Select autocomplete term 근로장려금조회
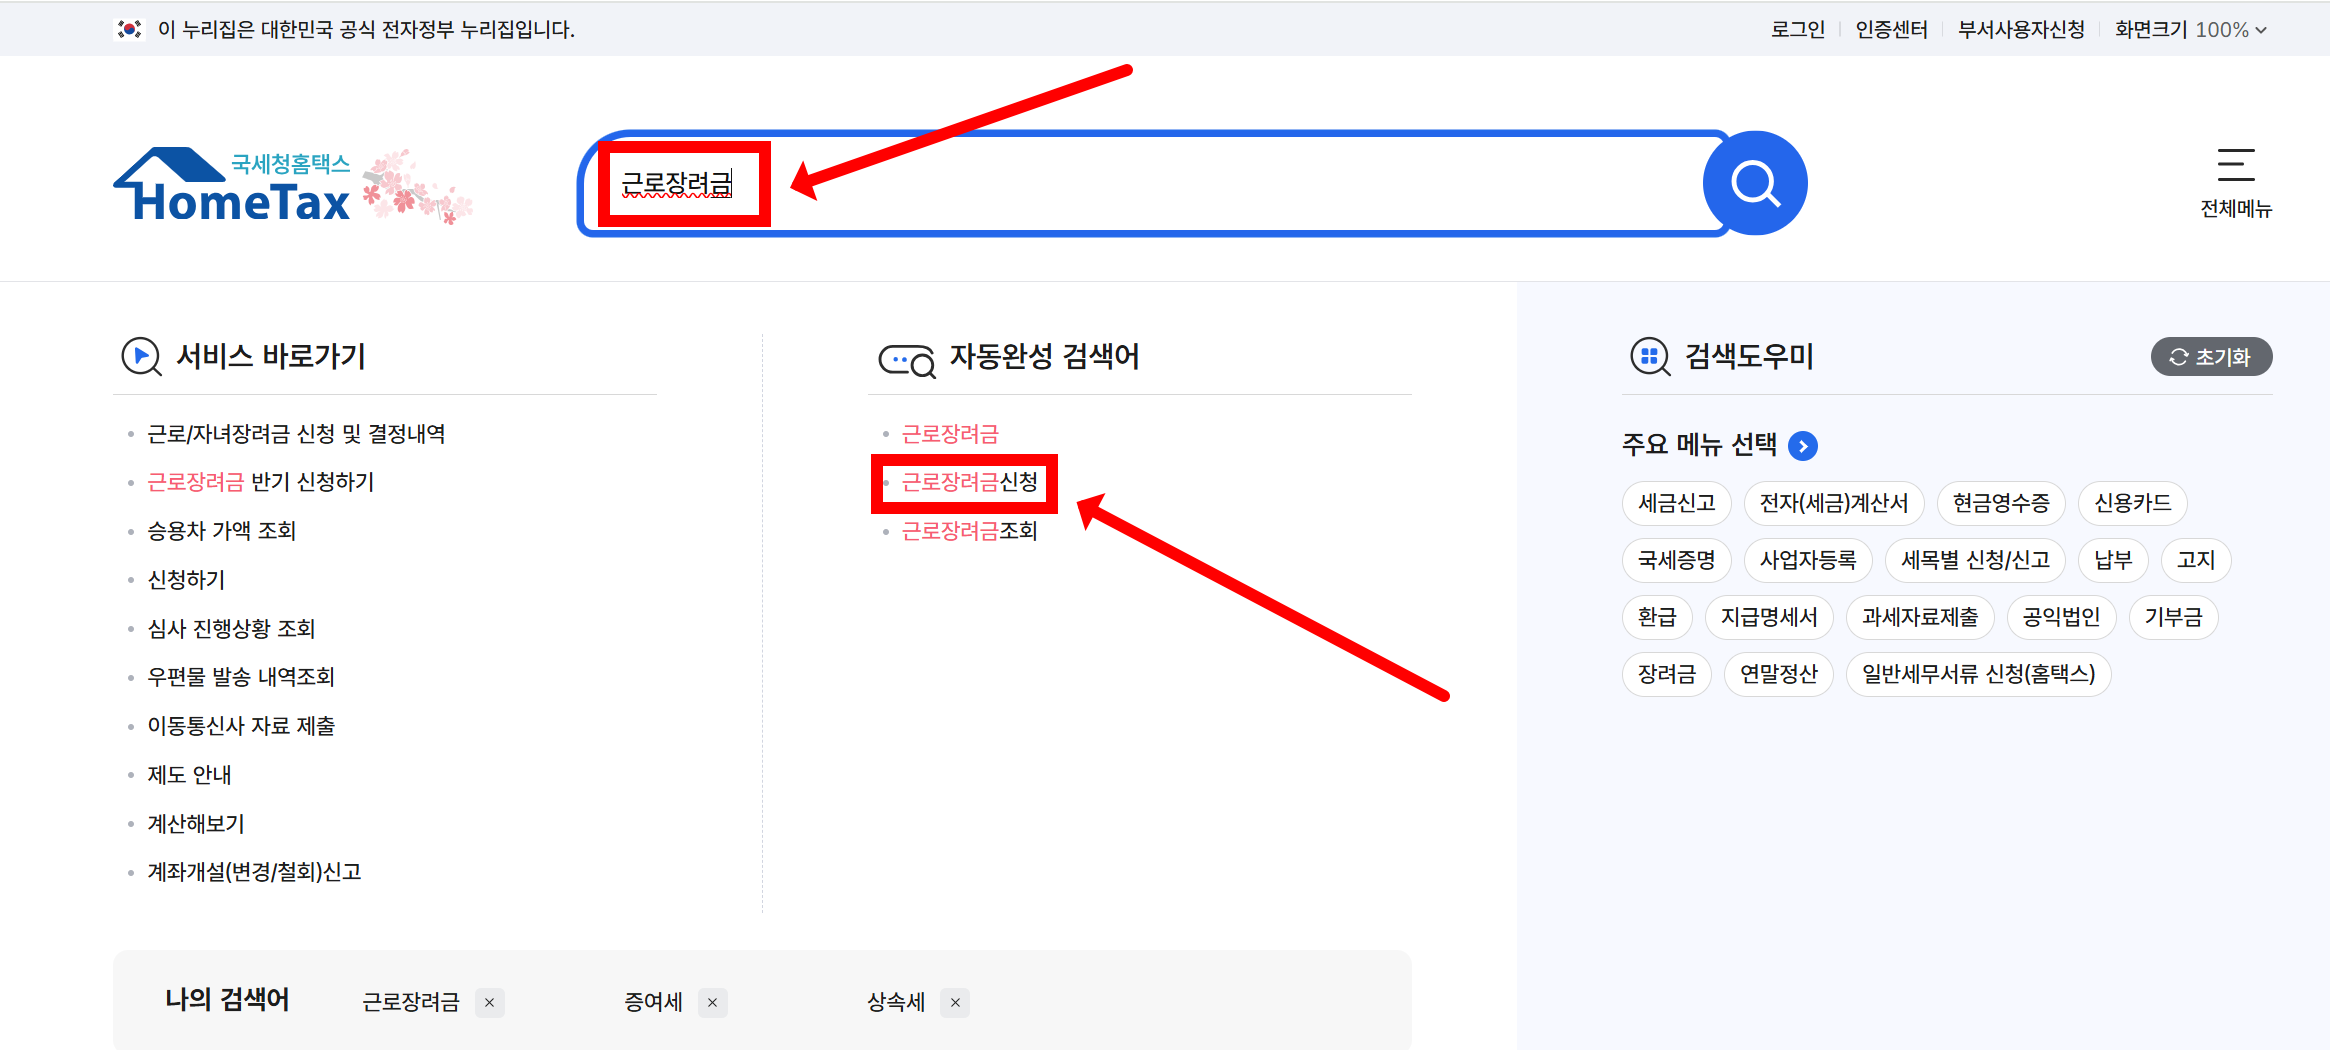2330x1050 pixels. click(969, 531)
